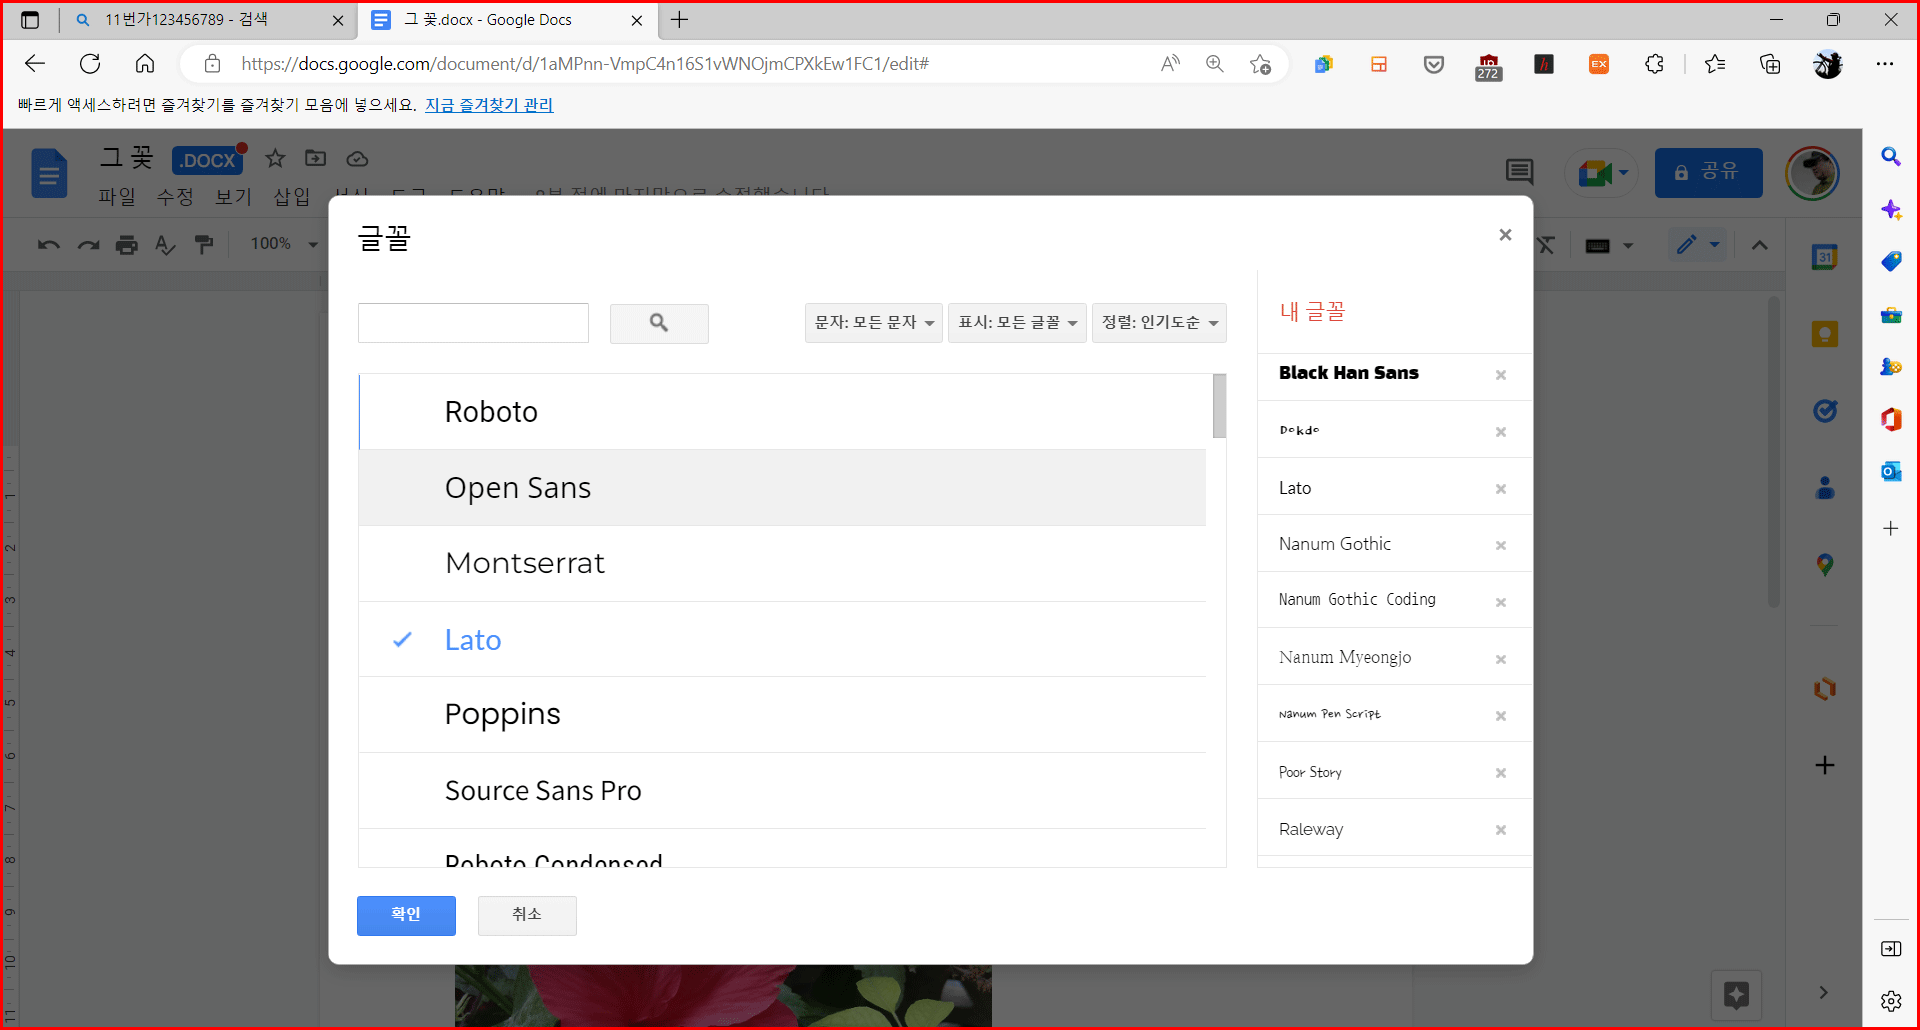Open a new browser tab with plus

(x=680, y=20)
